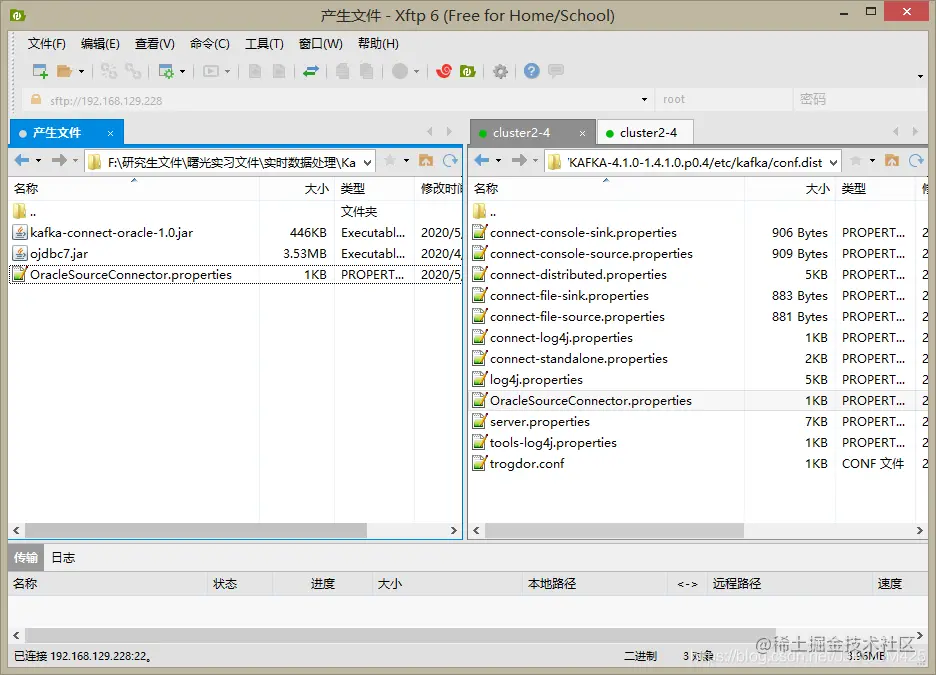Click the local back history dropdown arrow

[x=38, y=161]
